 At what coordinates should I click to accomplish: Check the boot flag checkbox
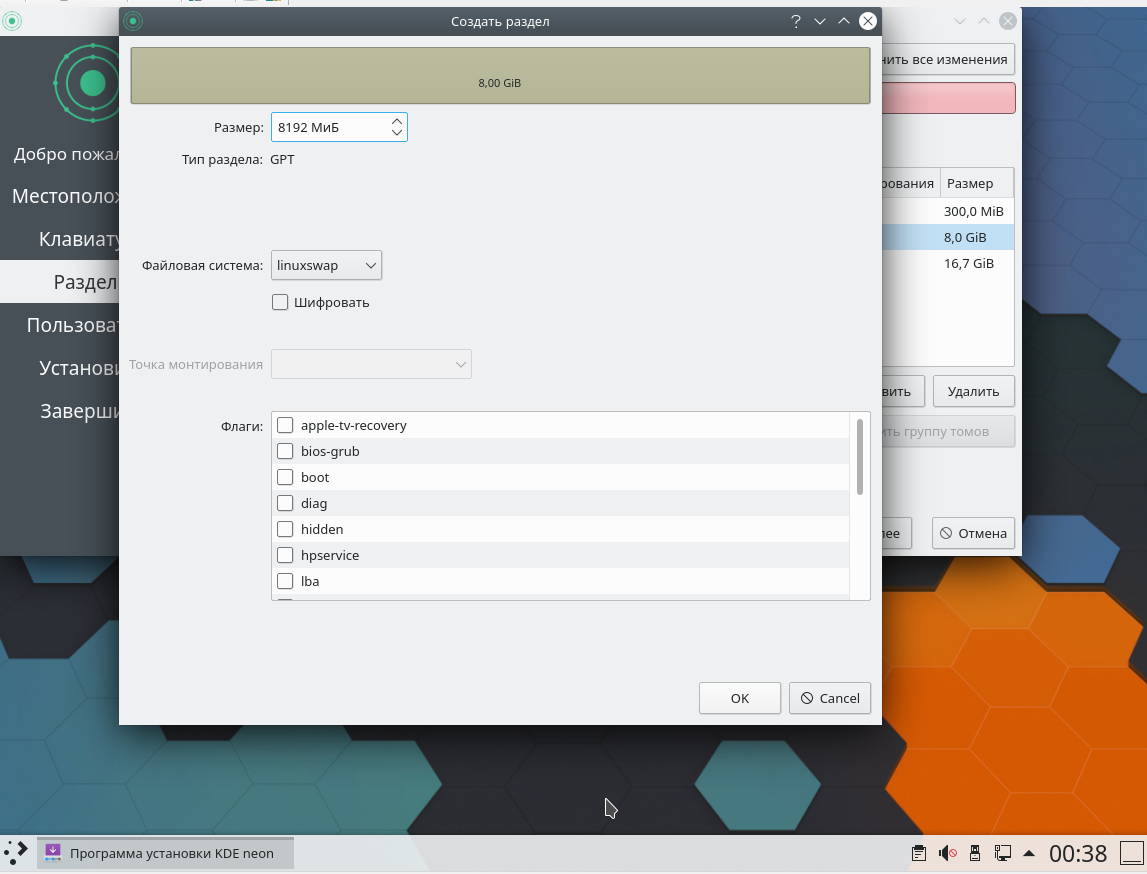[x=285, y=477]
